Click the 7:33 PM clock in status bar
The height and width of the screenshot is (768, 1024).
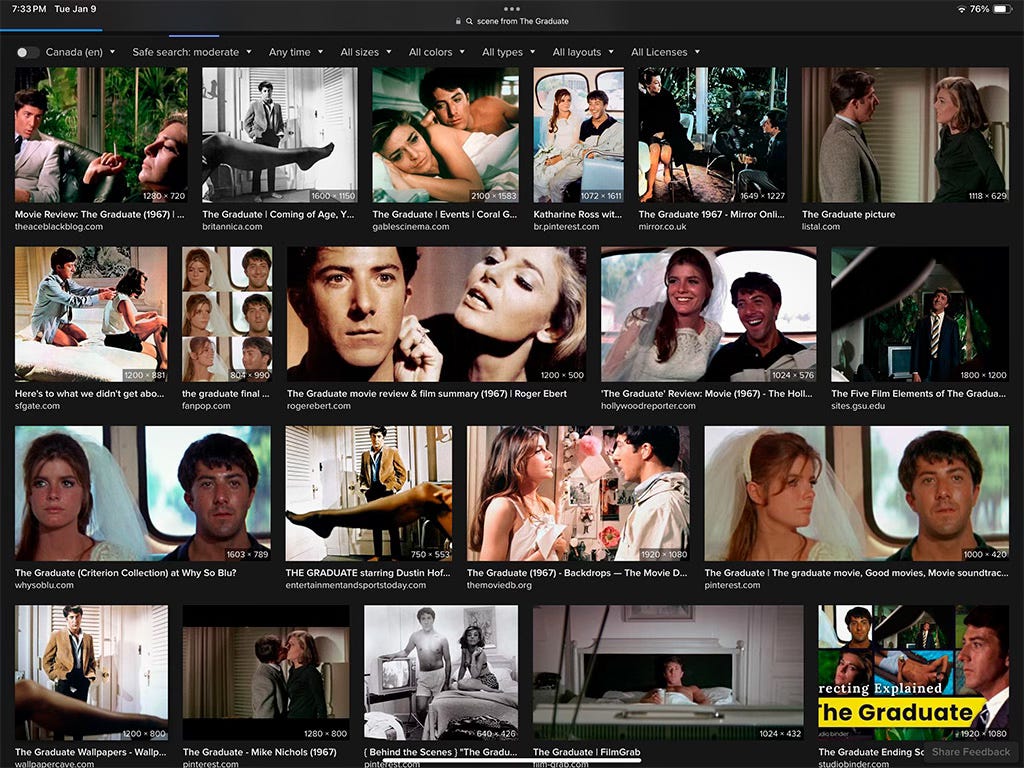click(x=29, y=9)
